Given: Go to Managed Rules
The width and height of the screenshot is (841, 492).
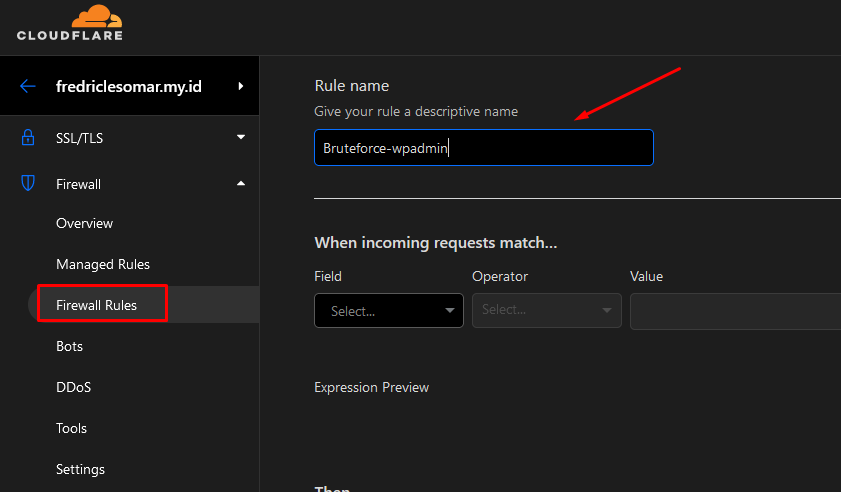Looking at the screenshot, I should click(x=103, y=264).
